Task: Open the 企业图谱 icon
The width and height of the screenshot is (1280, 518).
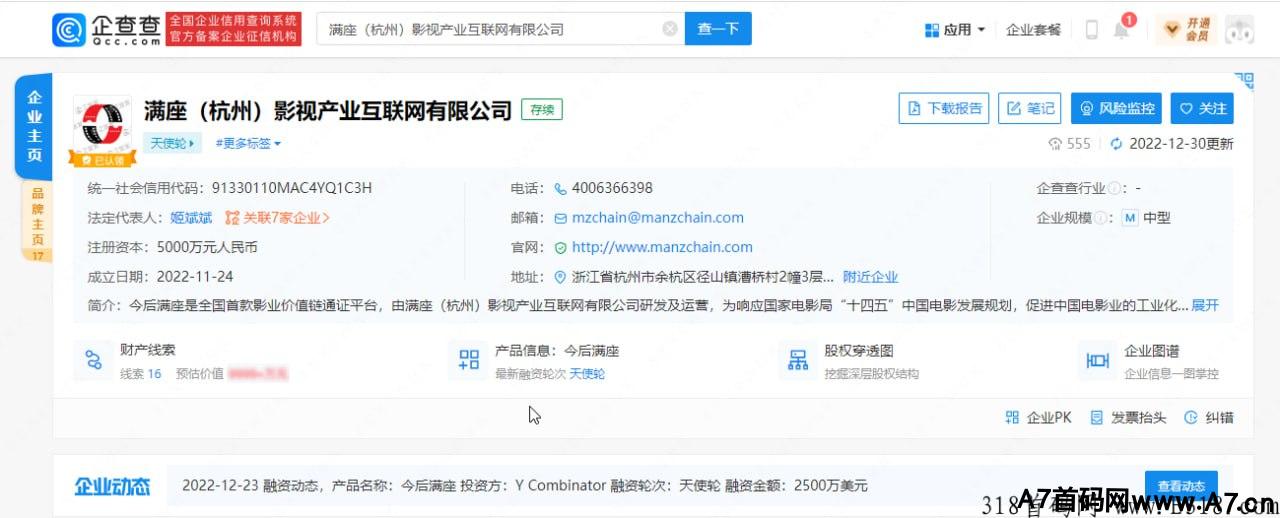Action: click(x=1098, y=360)
